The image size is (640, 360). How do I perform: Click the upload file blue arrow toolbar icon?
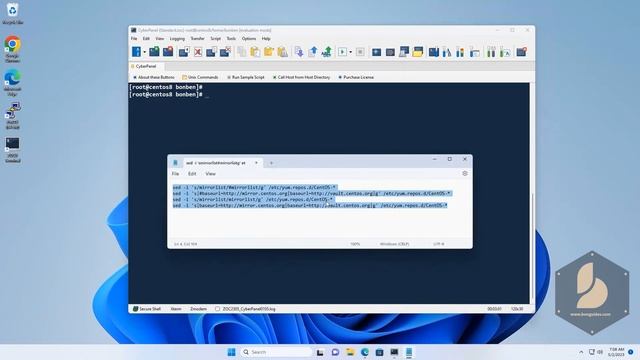click(x=313, y=52)
